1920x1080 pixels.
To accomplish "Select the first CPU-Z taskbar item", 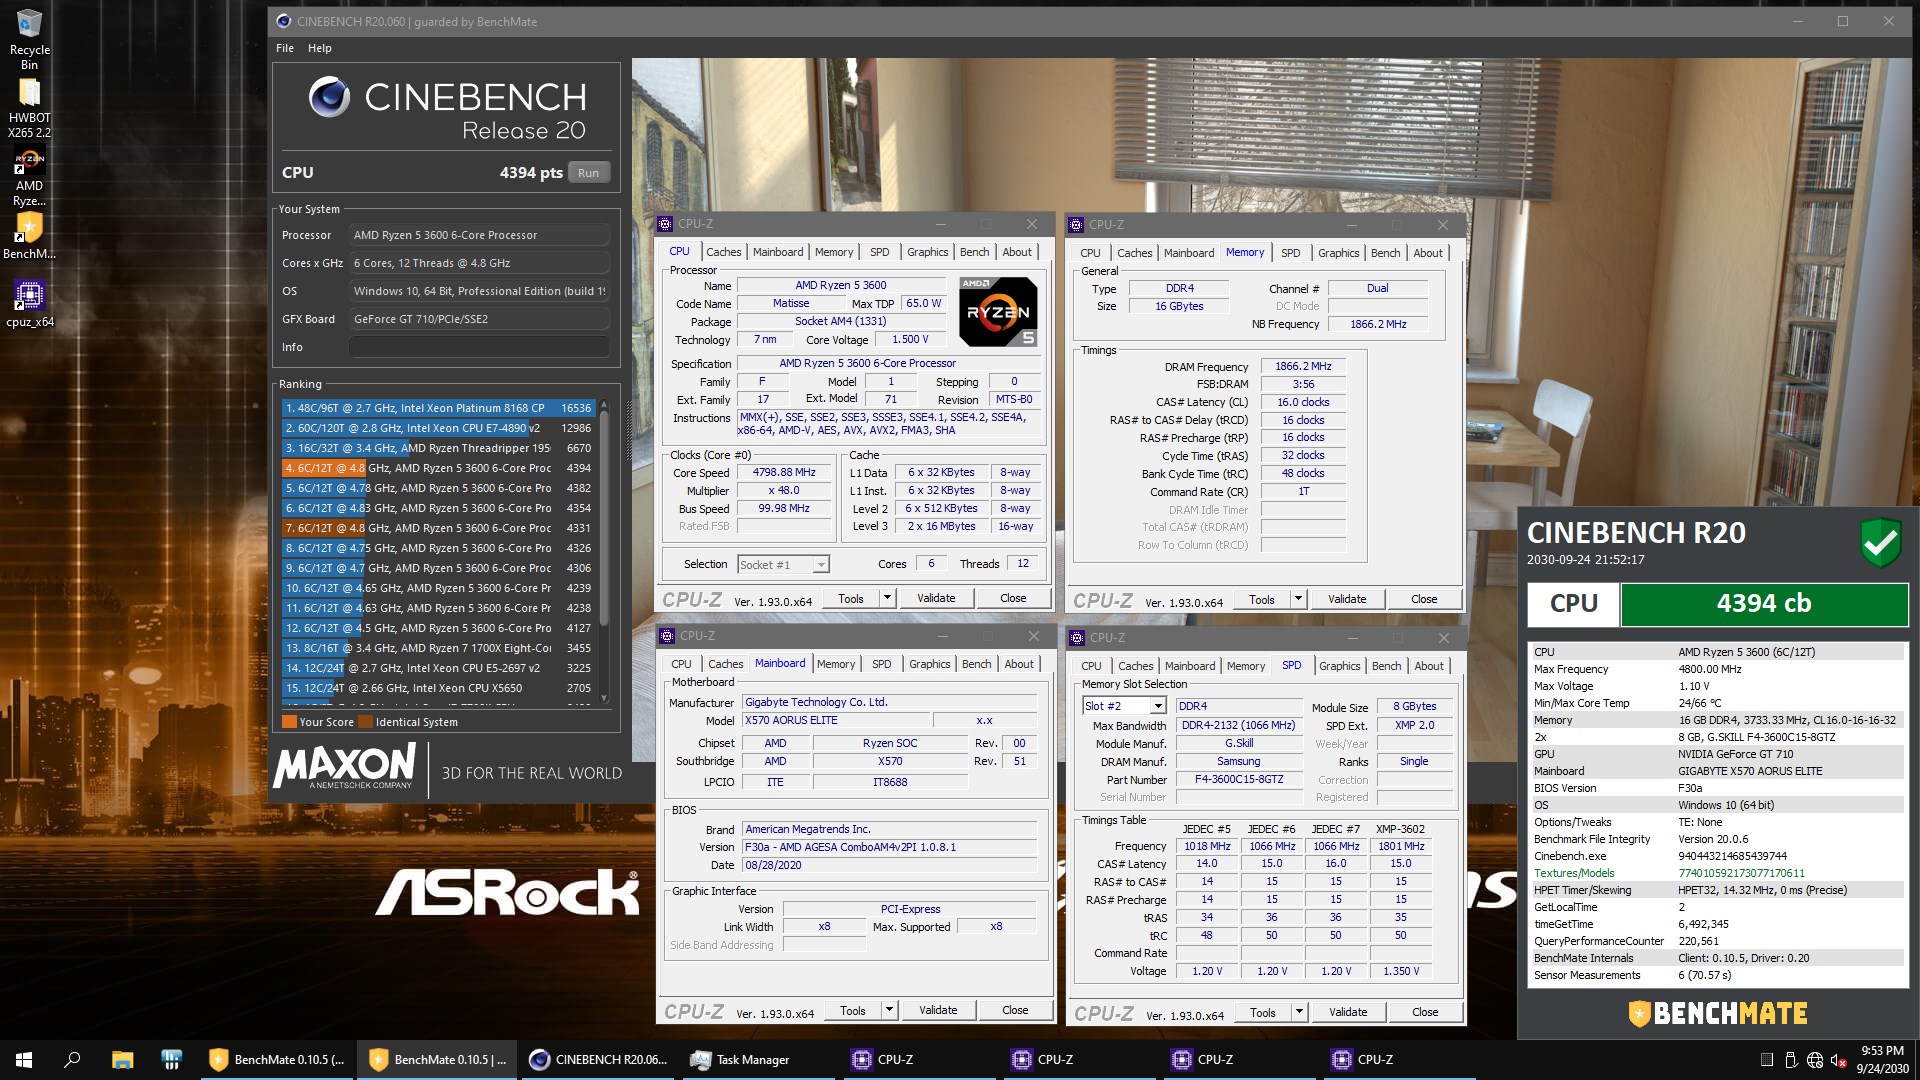I will pos(918,1059).
